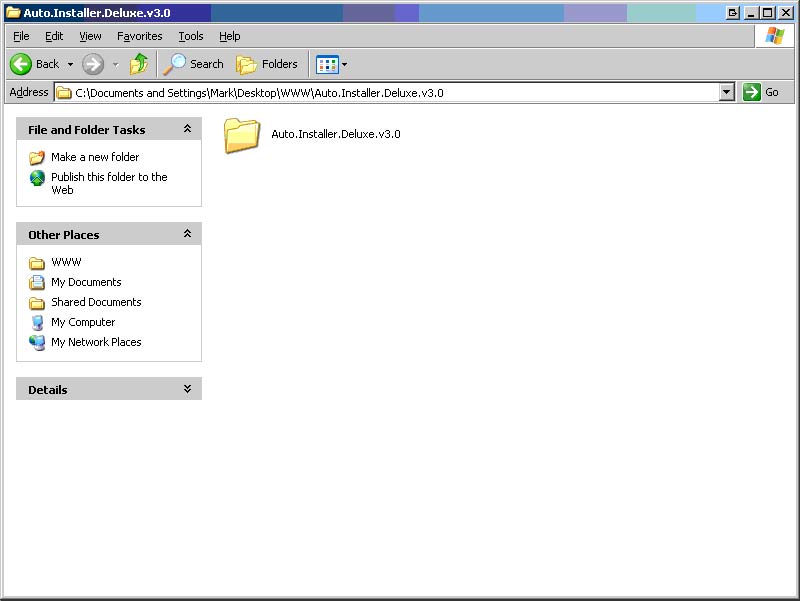Click the title bar folder icon
Image resolution: width=800 pixels, height=601 pixels.
13,13
